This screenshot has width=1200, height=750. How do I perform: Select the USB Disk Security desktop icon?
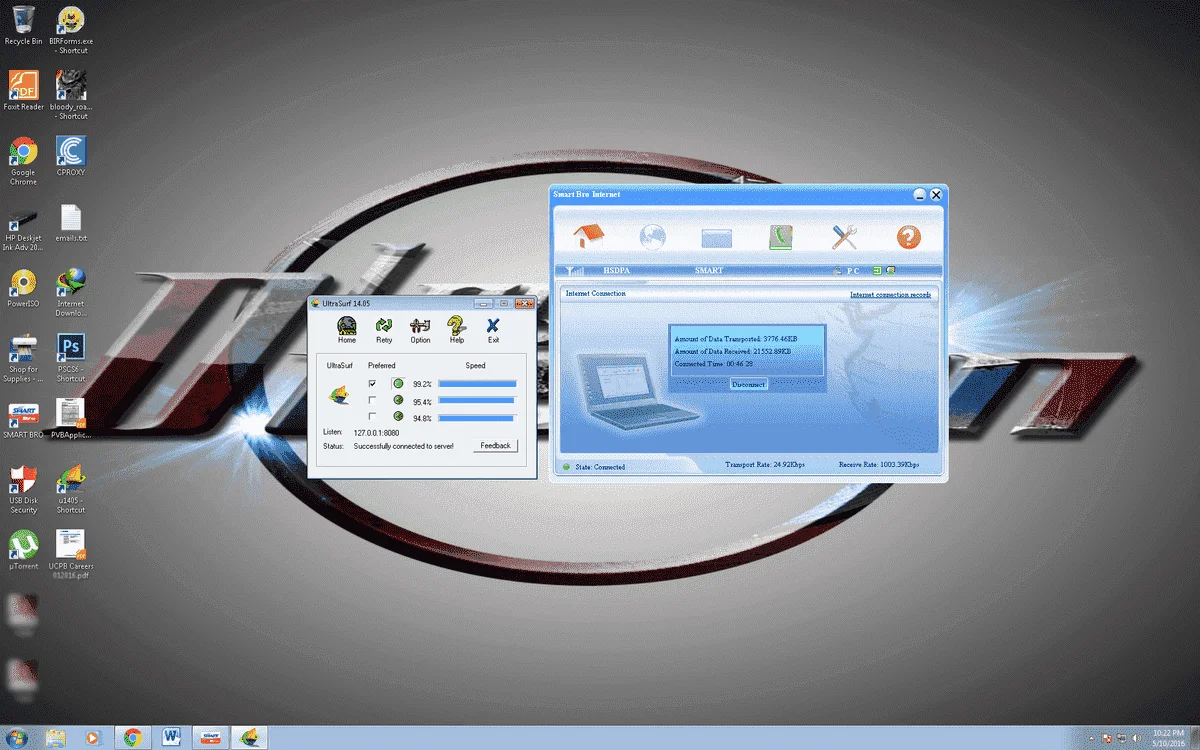(24, 490)
